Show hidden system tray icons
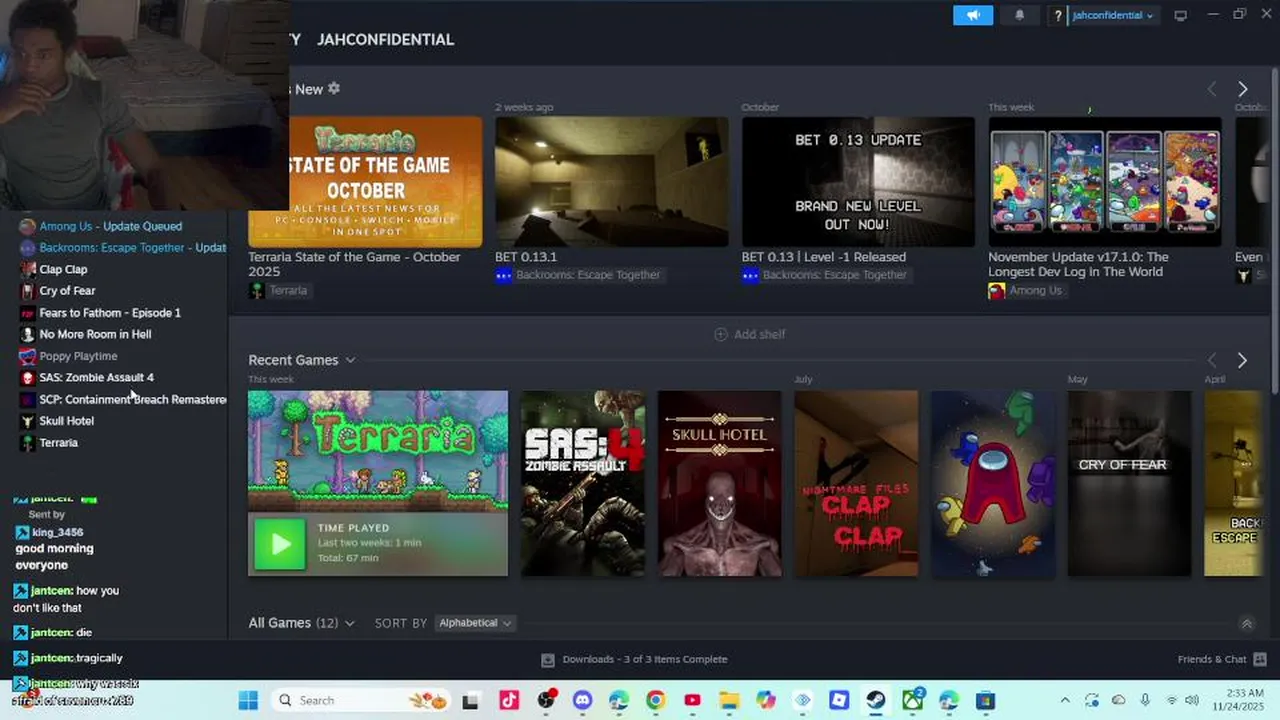 1064,701
